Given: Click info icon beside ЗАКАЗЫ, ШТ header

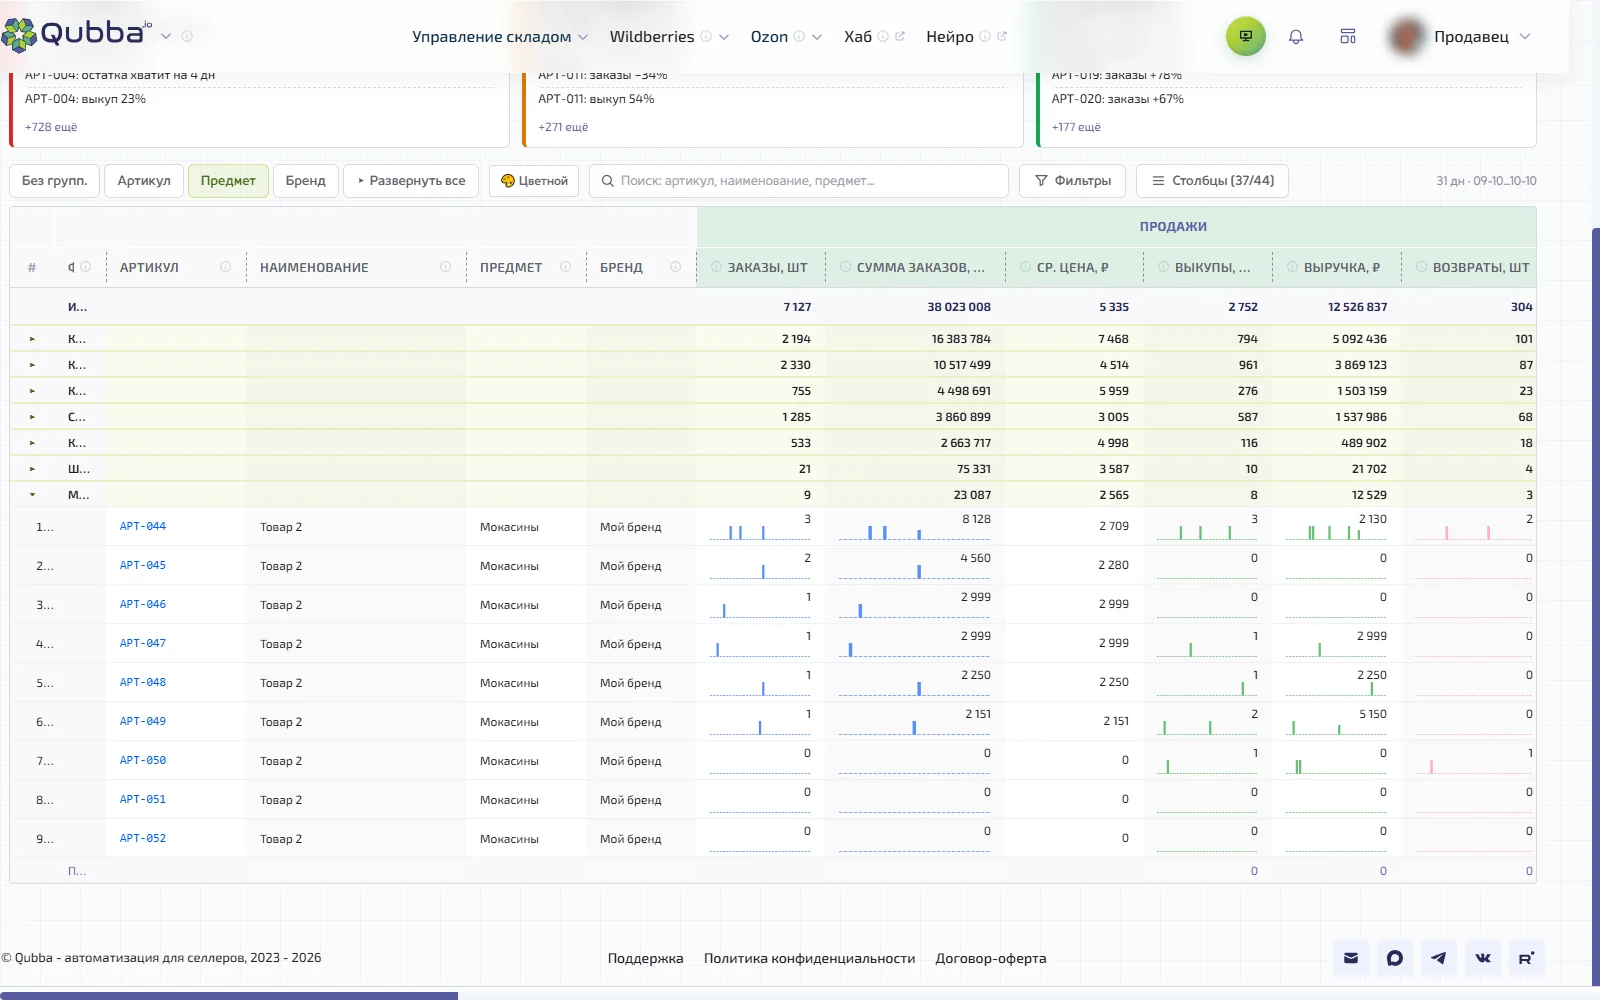Looking at the screenshot, I should (x=716, y=267).
